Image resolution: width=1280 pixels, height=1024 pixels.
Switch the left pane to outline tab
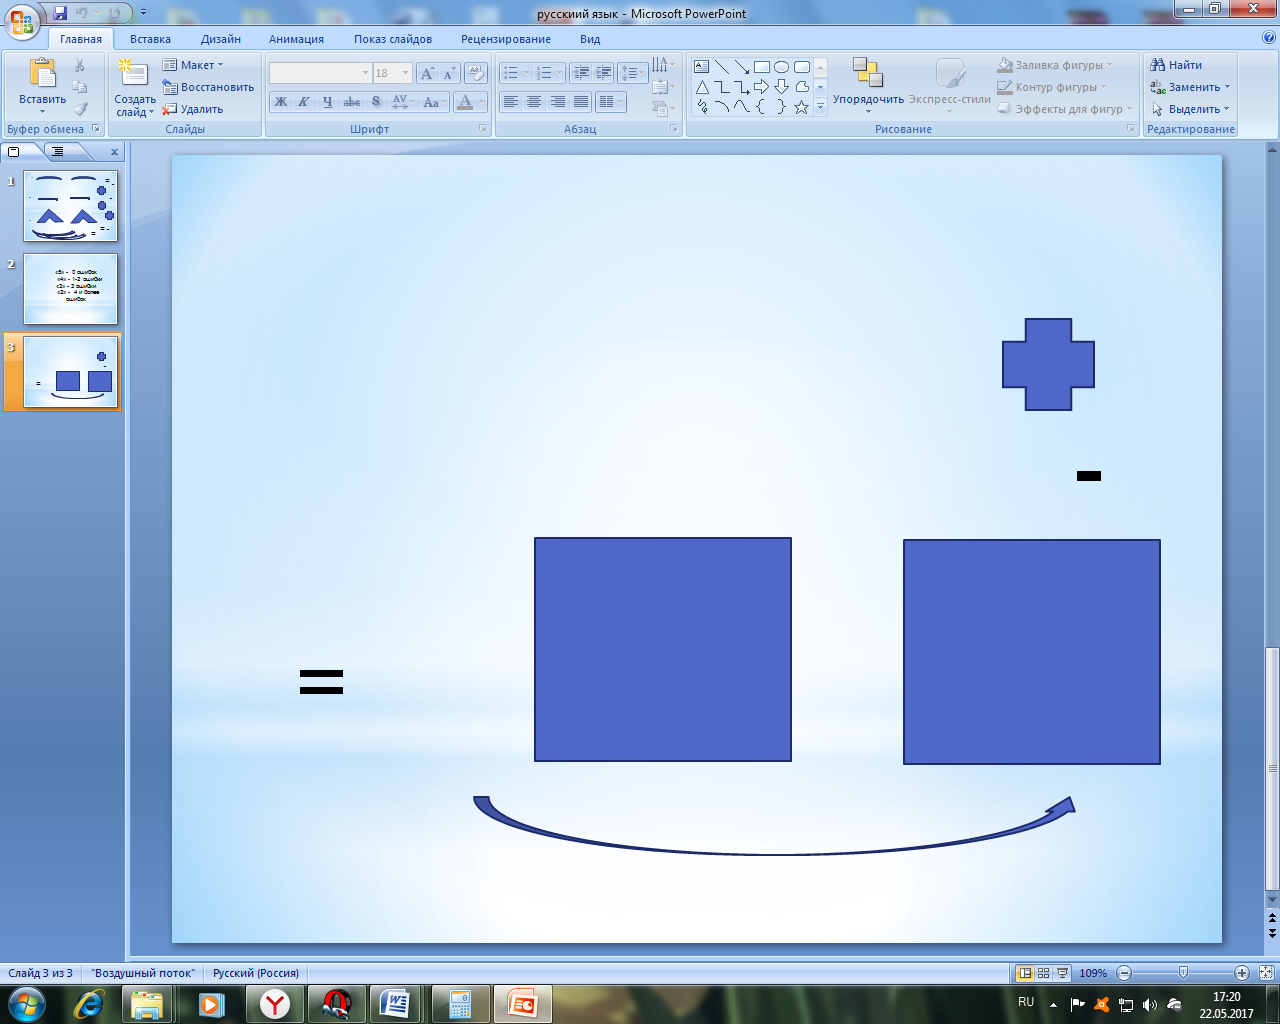(x=58, y=152)
